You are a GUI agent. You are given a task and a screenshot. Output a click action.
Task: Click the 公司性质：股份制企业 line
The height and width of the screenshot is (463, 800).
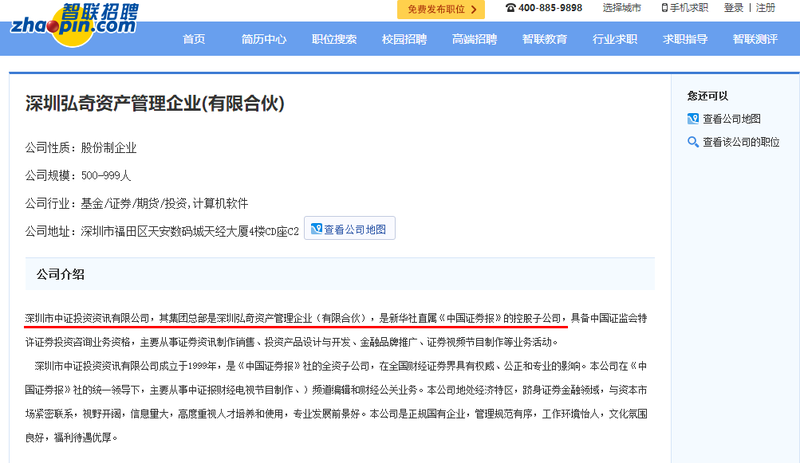81,148
